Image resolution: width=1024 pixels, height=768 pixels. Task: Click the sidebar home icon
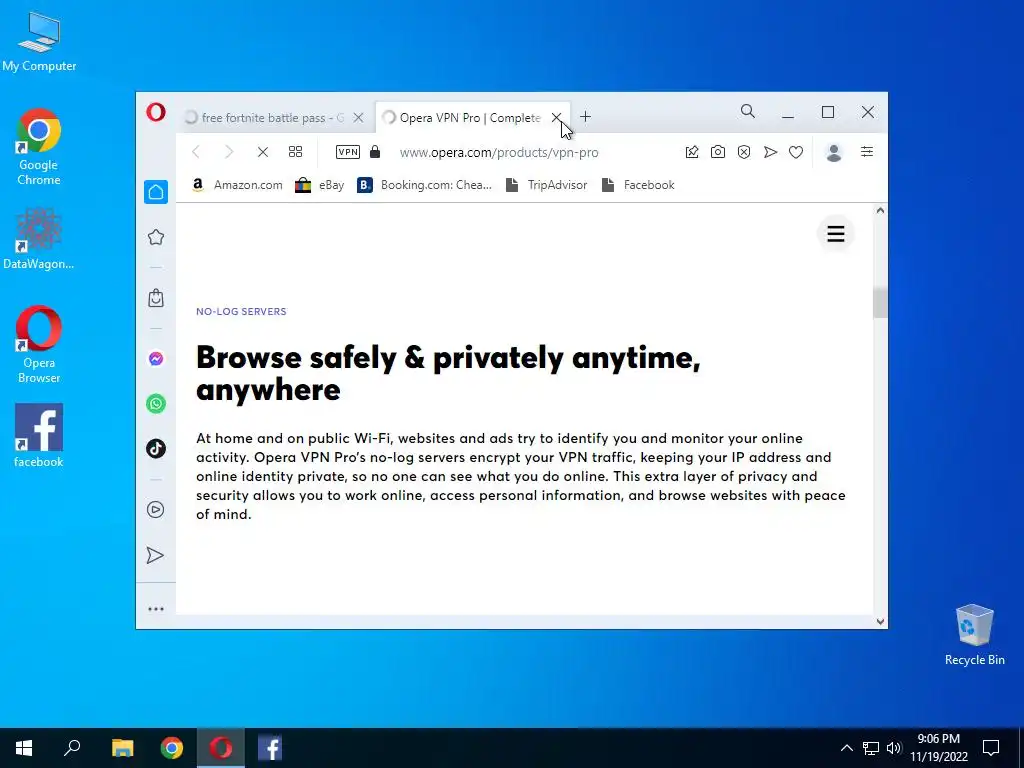pos(155,192)
